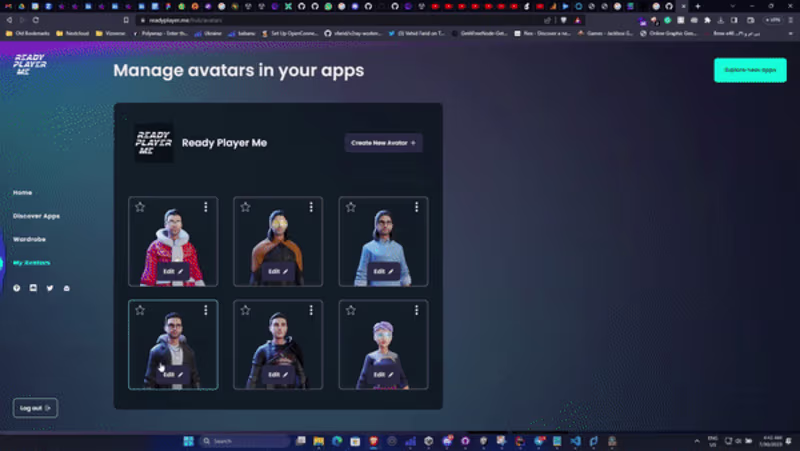The width and height of the screenshot is (800, 451).
Task: Open Microsoft Edge from the taskbar
Action: pyautogui.click(x=337, y=441)
